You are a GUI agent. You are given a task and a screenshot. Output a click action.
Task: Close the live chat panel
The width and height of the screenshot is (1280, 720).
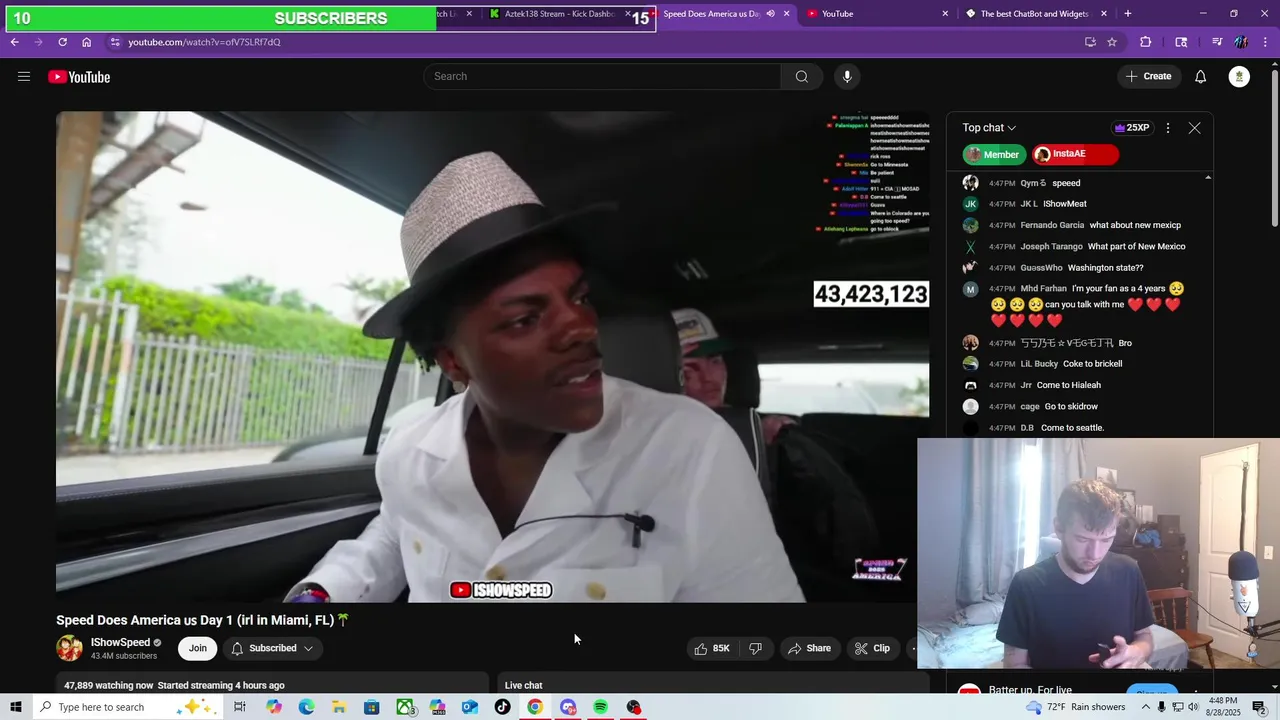(x=1194, y=128)
